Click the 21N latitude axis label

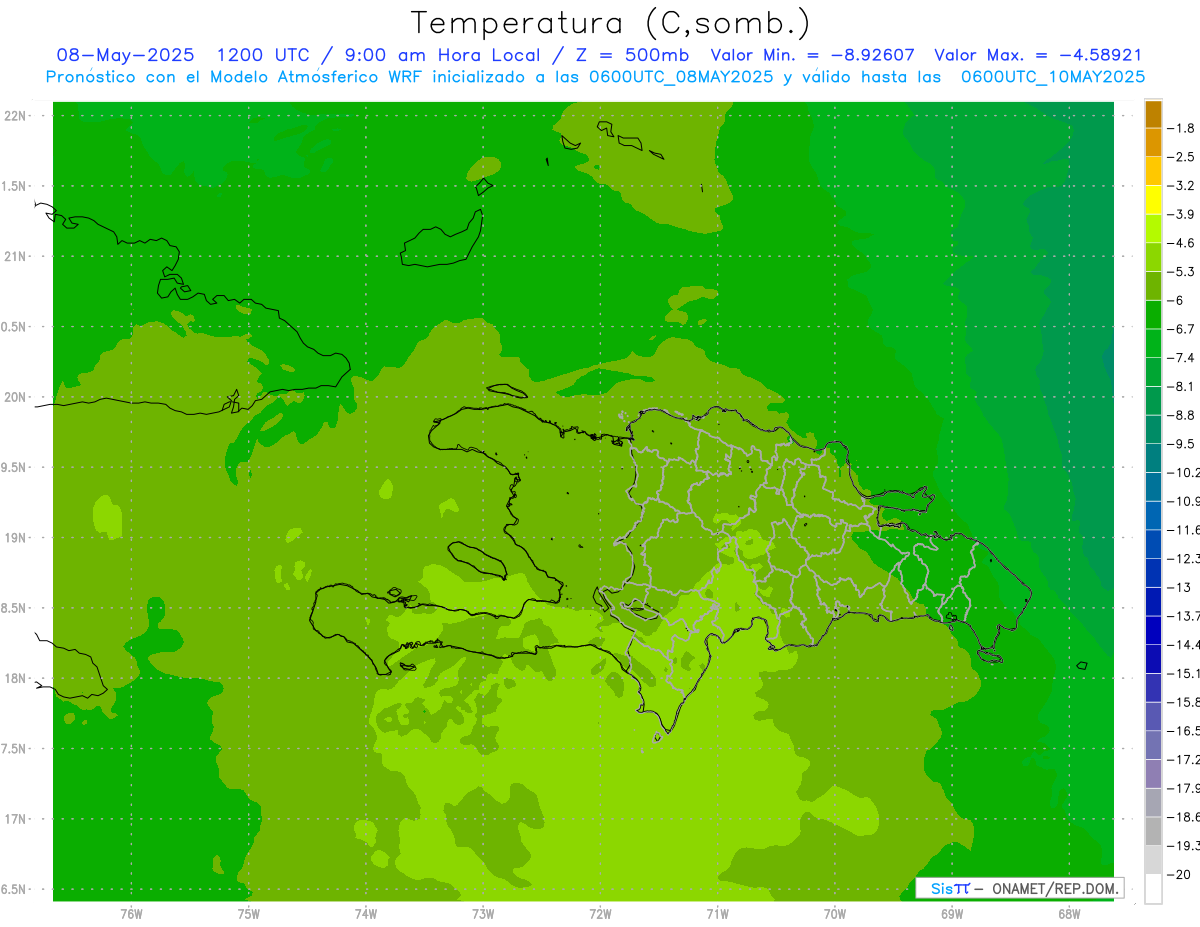coord(16,256)
